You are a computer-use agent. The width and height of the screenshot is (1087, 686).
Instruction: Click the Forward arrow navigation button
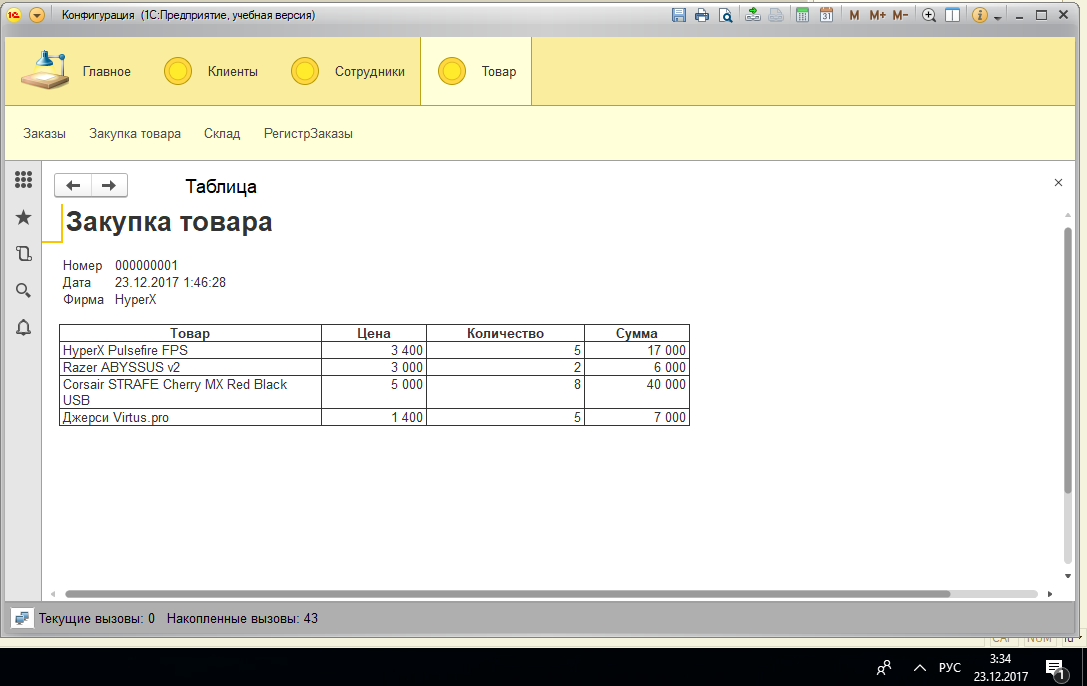[x=109, y=185]
